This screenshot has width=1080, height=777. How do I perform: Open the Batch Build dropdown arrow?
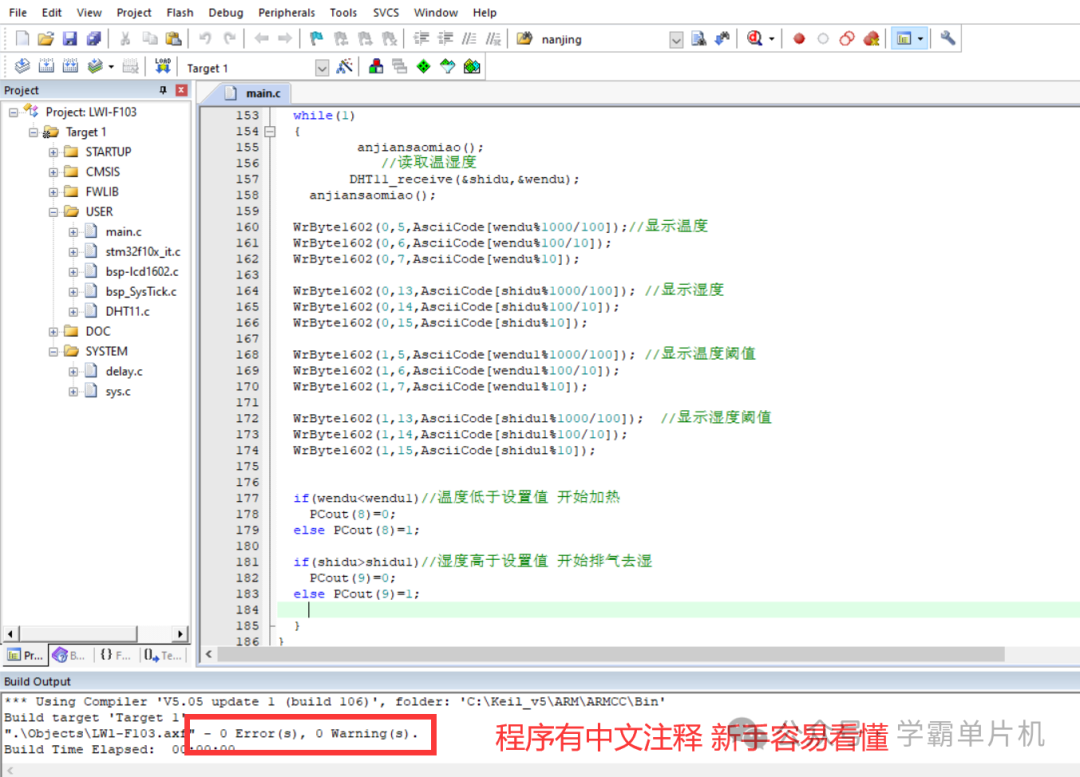(x=111, y=67)
